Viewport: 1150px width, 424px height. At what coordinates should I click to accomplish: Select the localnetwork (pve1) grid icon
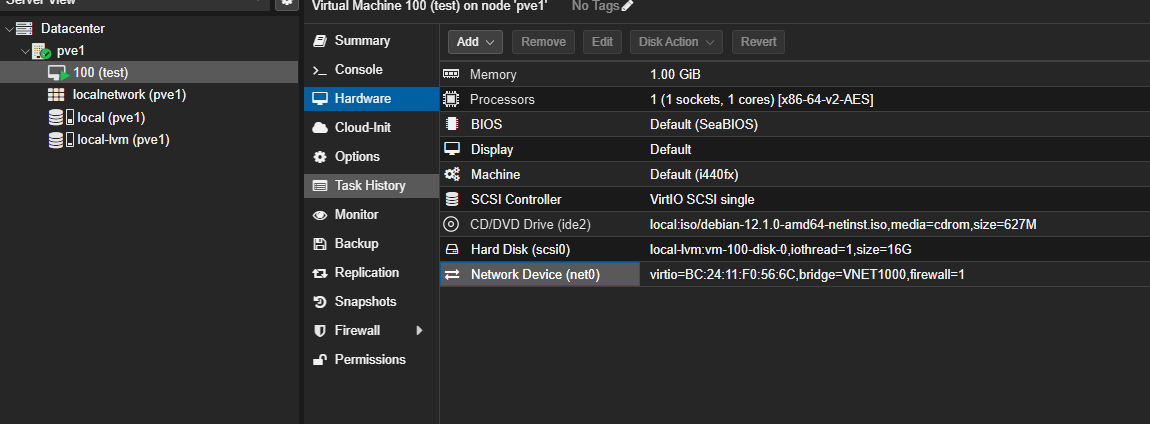click(57, 95)
